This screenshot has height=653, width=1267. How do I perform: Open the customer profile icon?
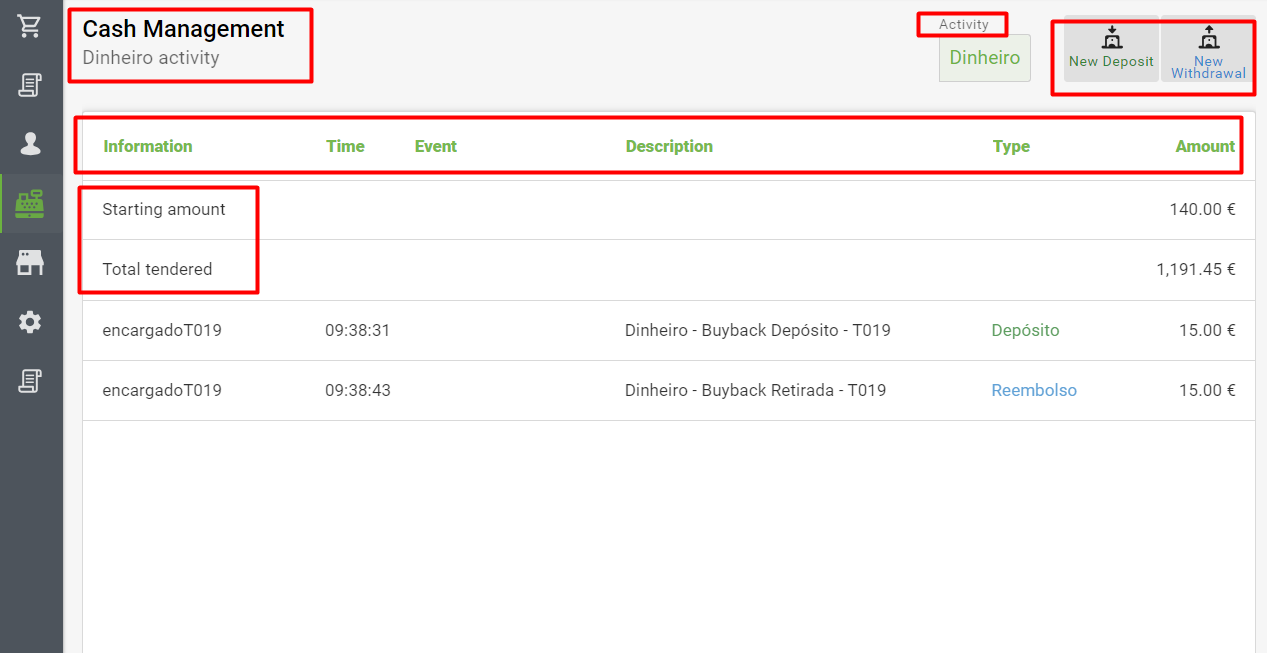[x=30, y=144]
